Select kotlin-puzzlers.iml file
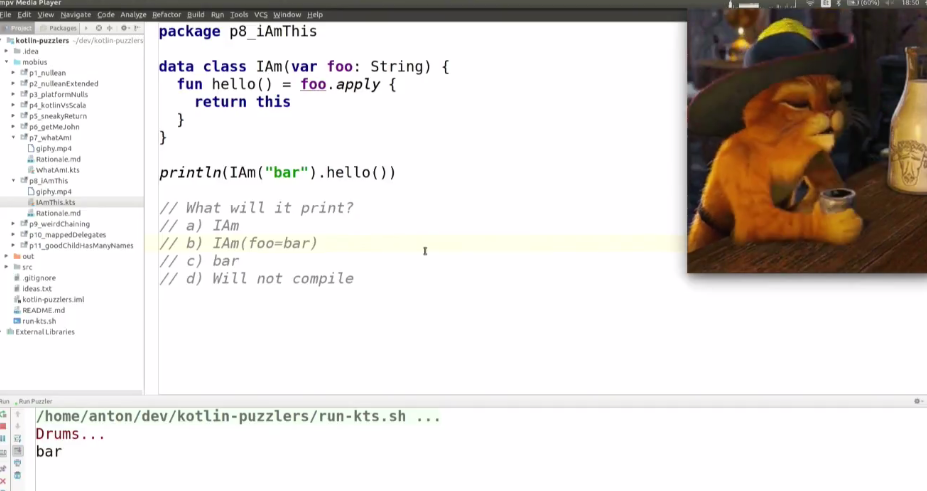The height and width of the screenshot is (491, 927). pyautogui.click(x=53, y=300)
